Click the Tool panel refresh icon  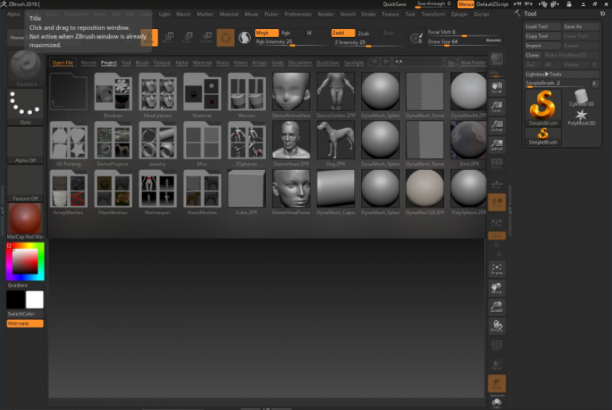click(x=603, y=14)
